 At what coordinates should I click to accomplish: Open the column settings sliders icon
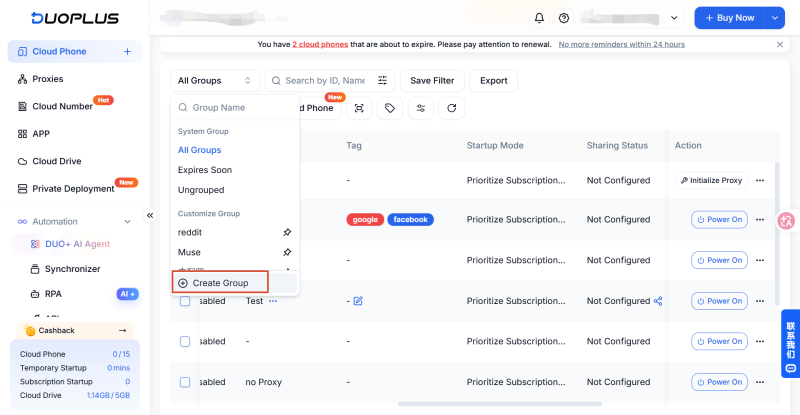click(x=421, y=108)
